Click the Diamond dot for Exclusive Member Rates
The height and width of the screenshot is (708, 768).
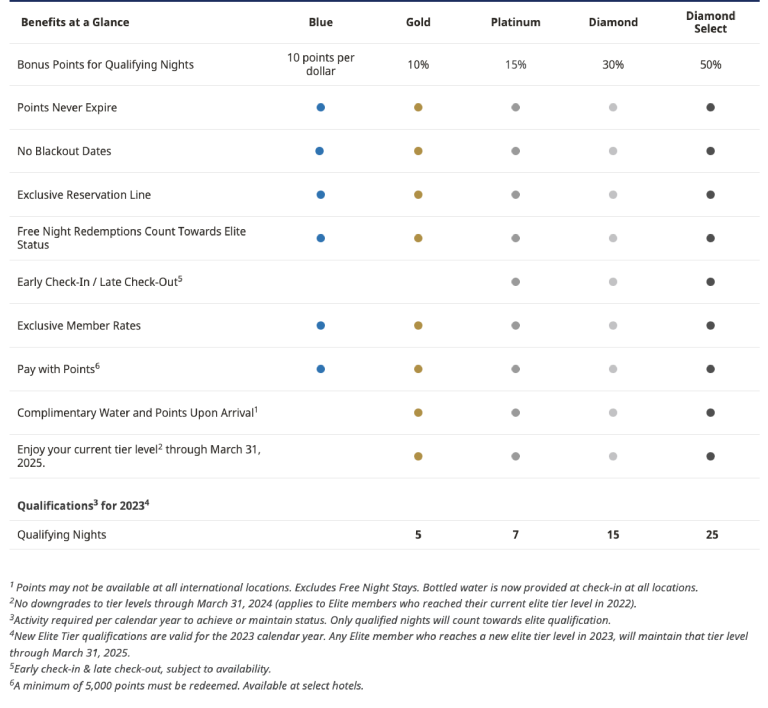coord(613,325)
